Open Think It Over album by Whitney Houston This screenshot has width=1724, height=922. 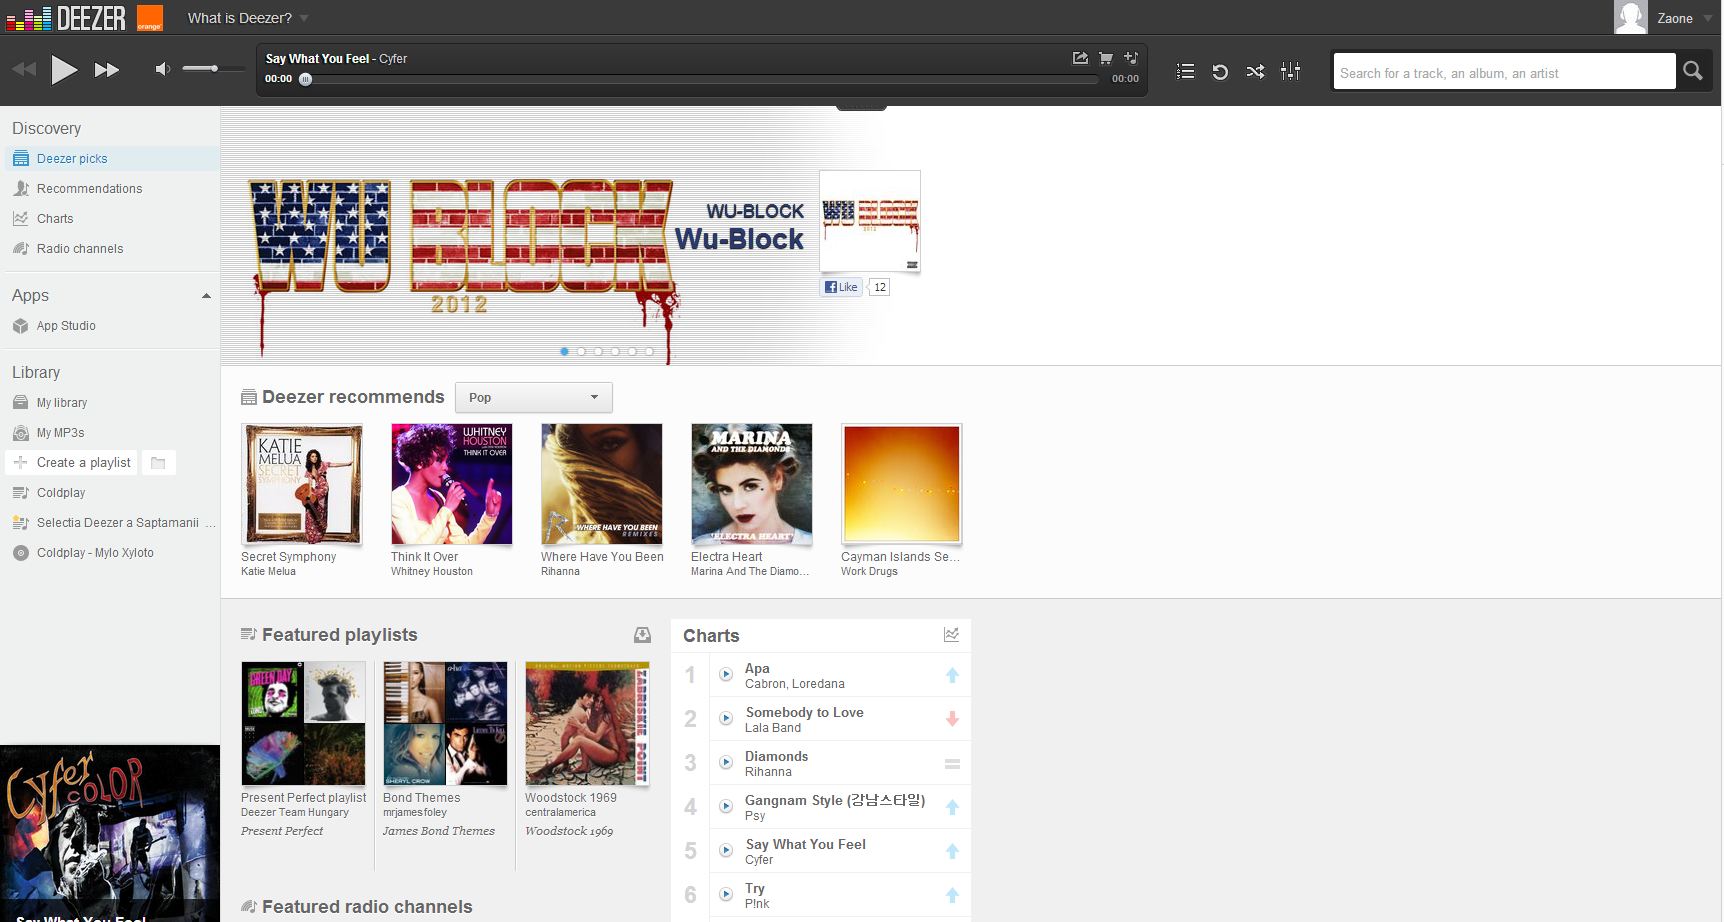452,484
